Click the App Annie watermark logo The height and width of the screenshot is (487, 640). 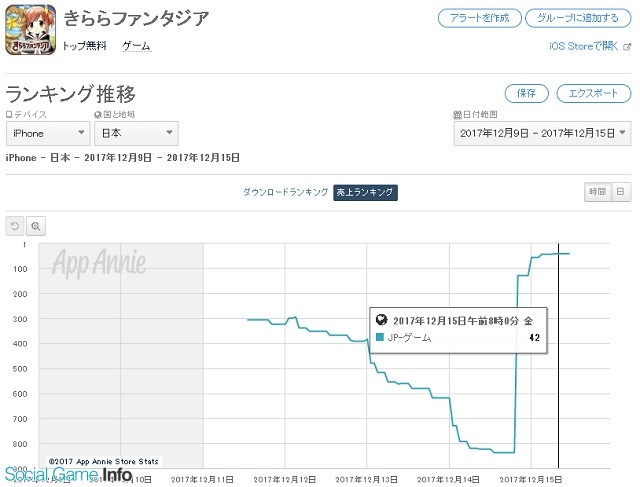99,262
